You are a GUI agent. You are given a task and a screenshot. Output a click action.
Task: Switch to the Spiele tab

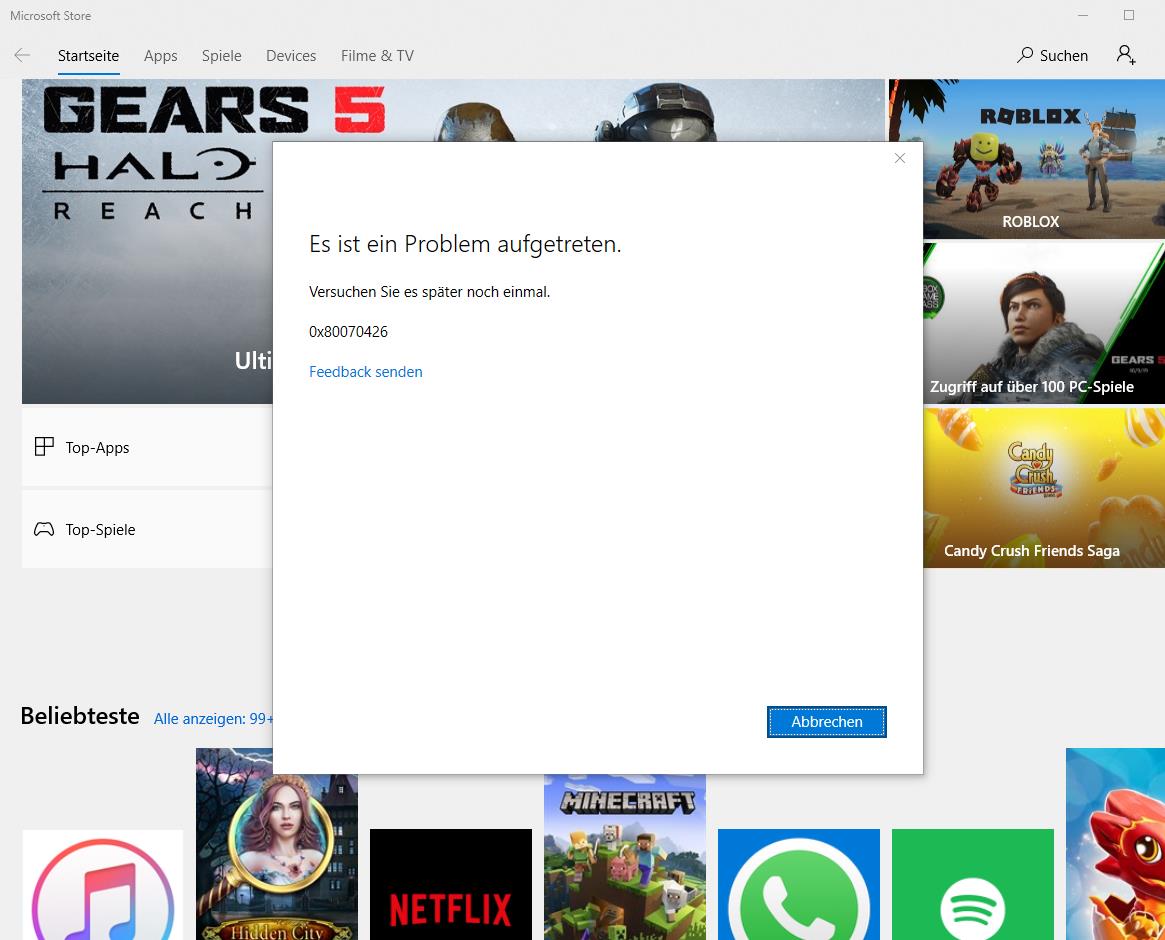point(221,56)
